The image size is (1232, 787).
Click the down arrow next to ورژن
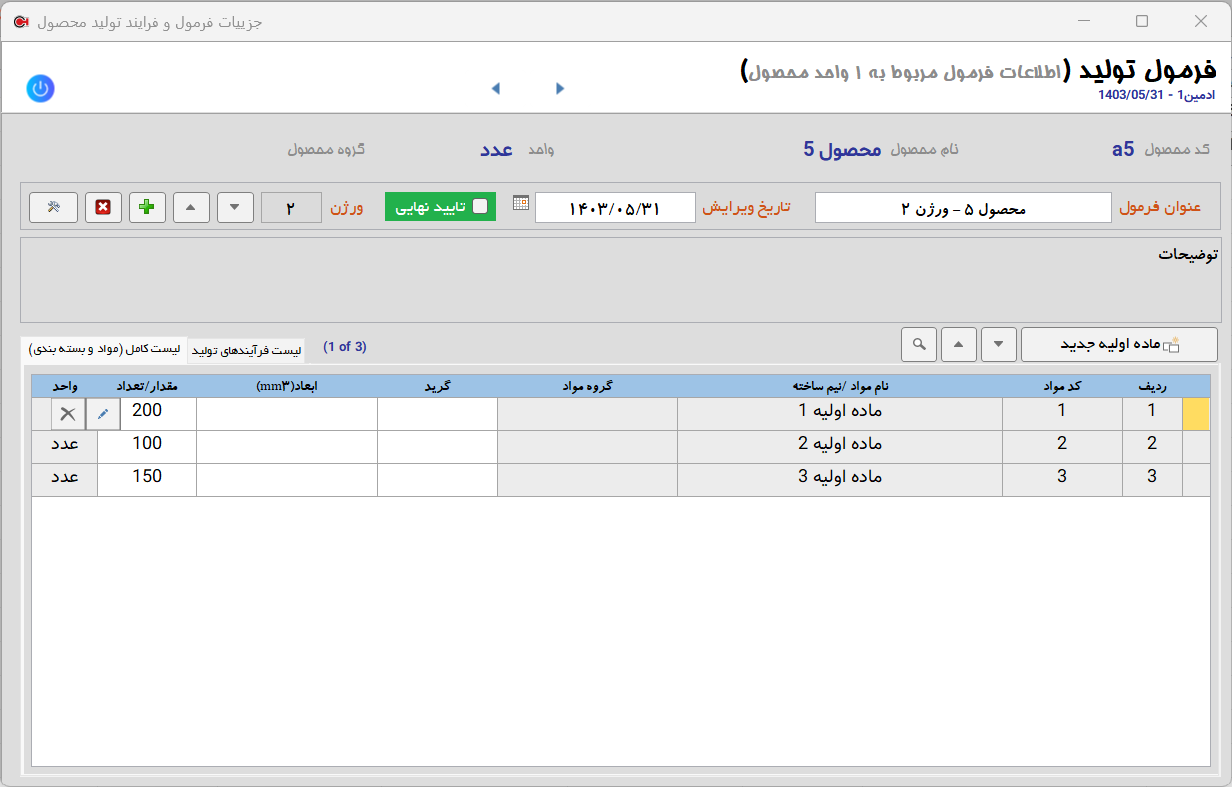click(235, 207)
